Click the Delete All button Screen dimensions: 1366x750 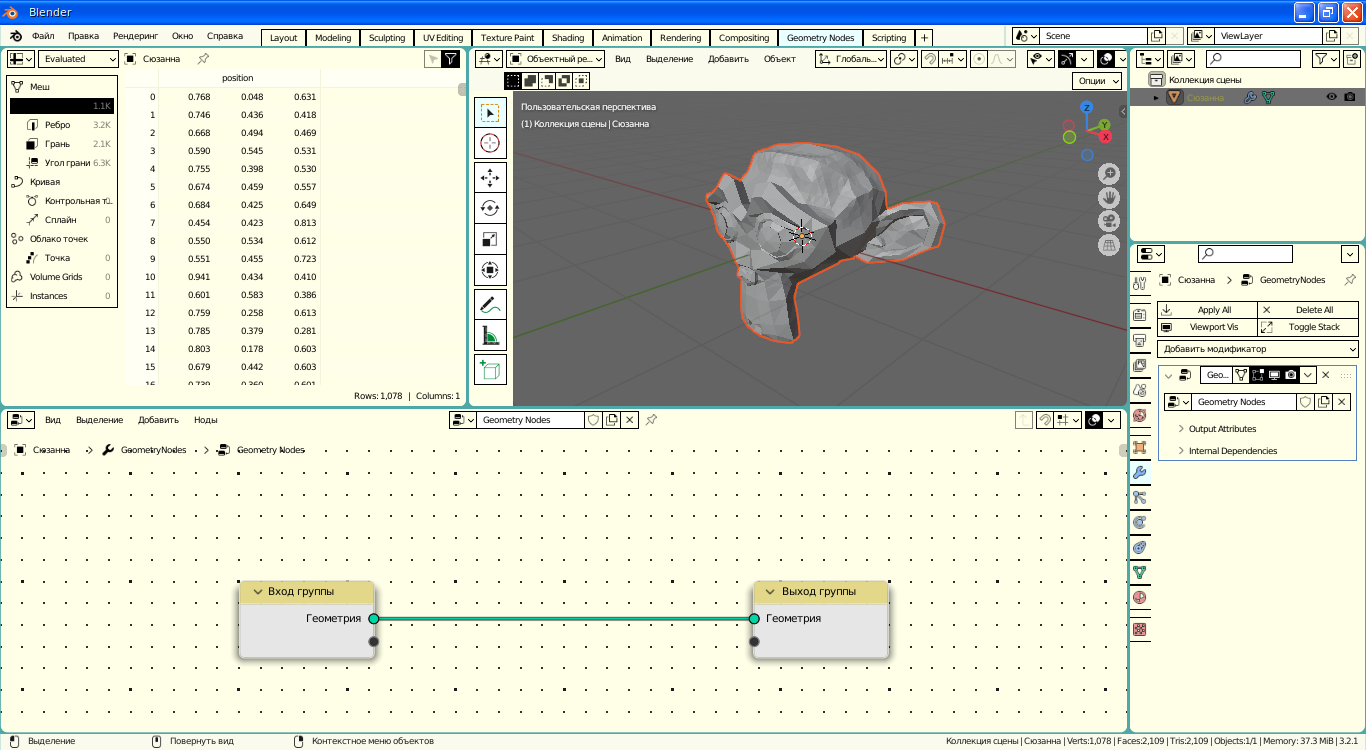(x=1308, y=310)
